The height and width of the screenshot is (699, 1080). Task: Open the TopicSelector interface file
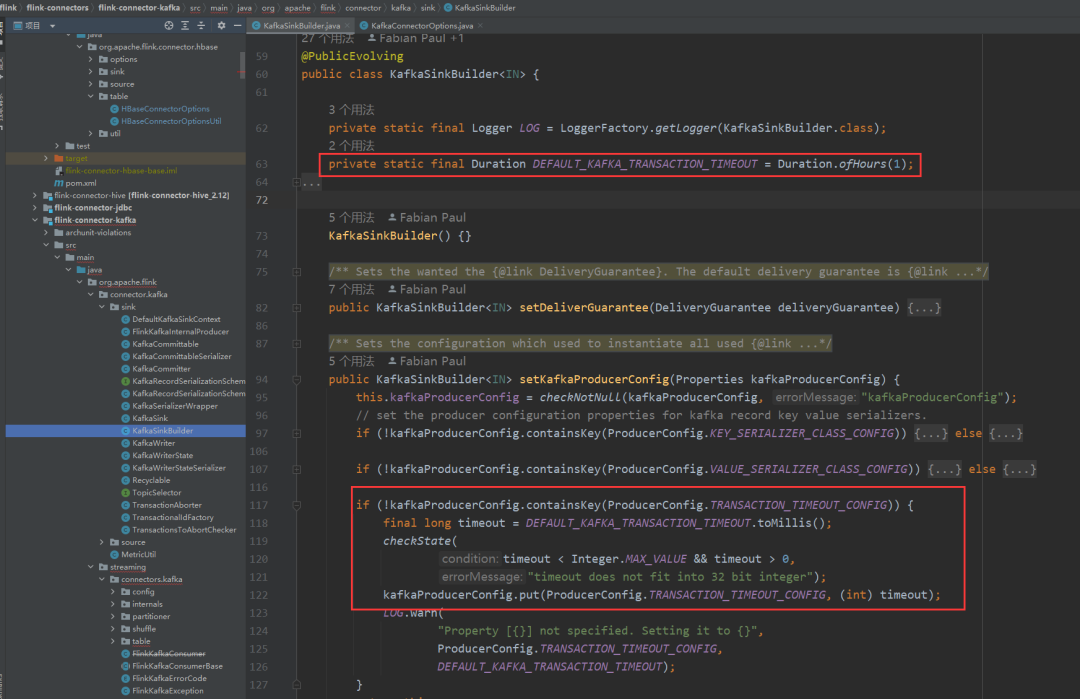[x=157, y=493]
